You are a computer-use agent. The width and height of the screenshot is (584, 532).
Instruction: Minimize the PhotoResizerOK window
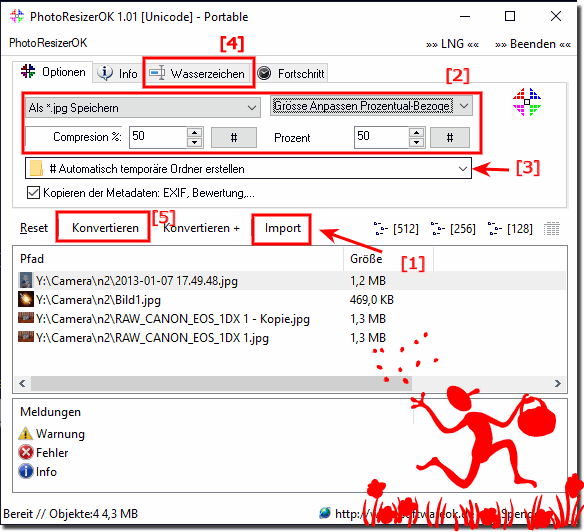pyautogui.click(x=465, y=16)
